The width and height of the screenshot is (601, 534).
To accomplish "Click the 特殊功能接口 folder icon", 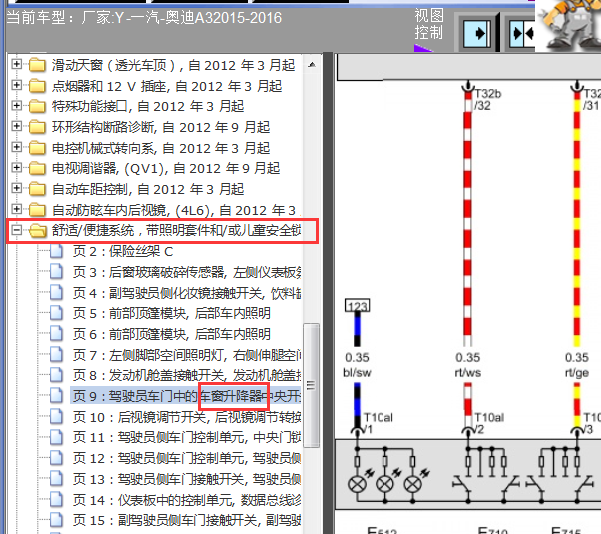I will [37, 106].
